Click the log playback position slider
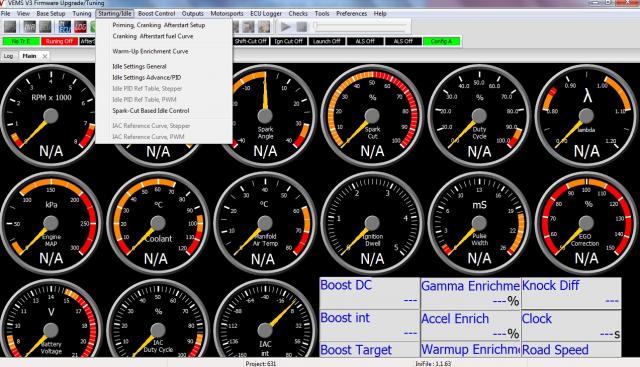The image size is (640, 367). [x=360, y=27]
